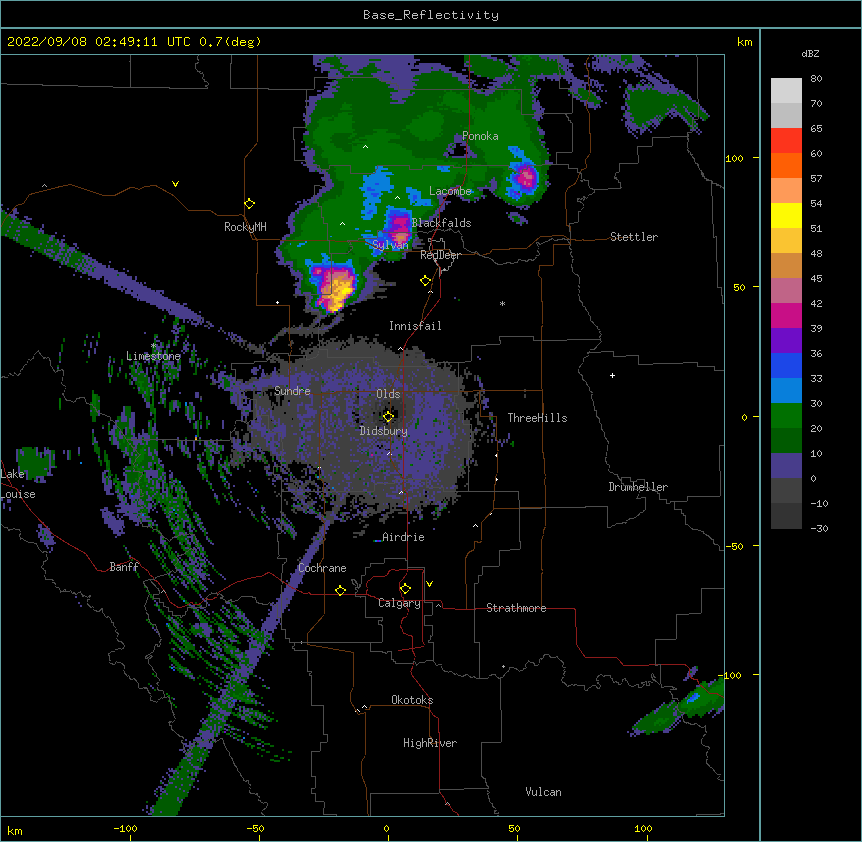Click the red 65 dBZ legend swatch
This screenshot has height=842, width=862.
pyautogui.click(x=786, y=141)
